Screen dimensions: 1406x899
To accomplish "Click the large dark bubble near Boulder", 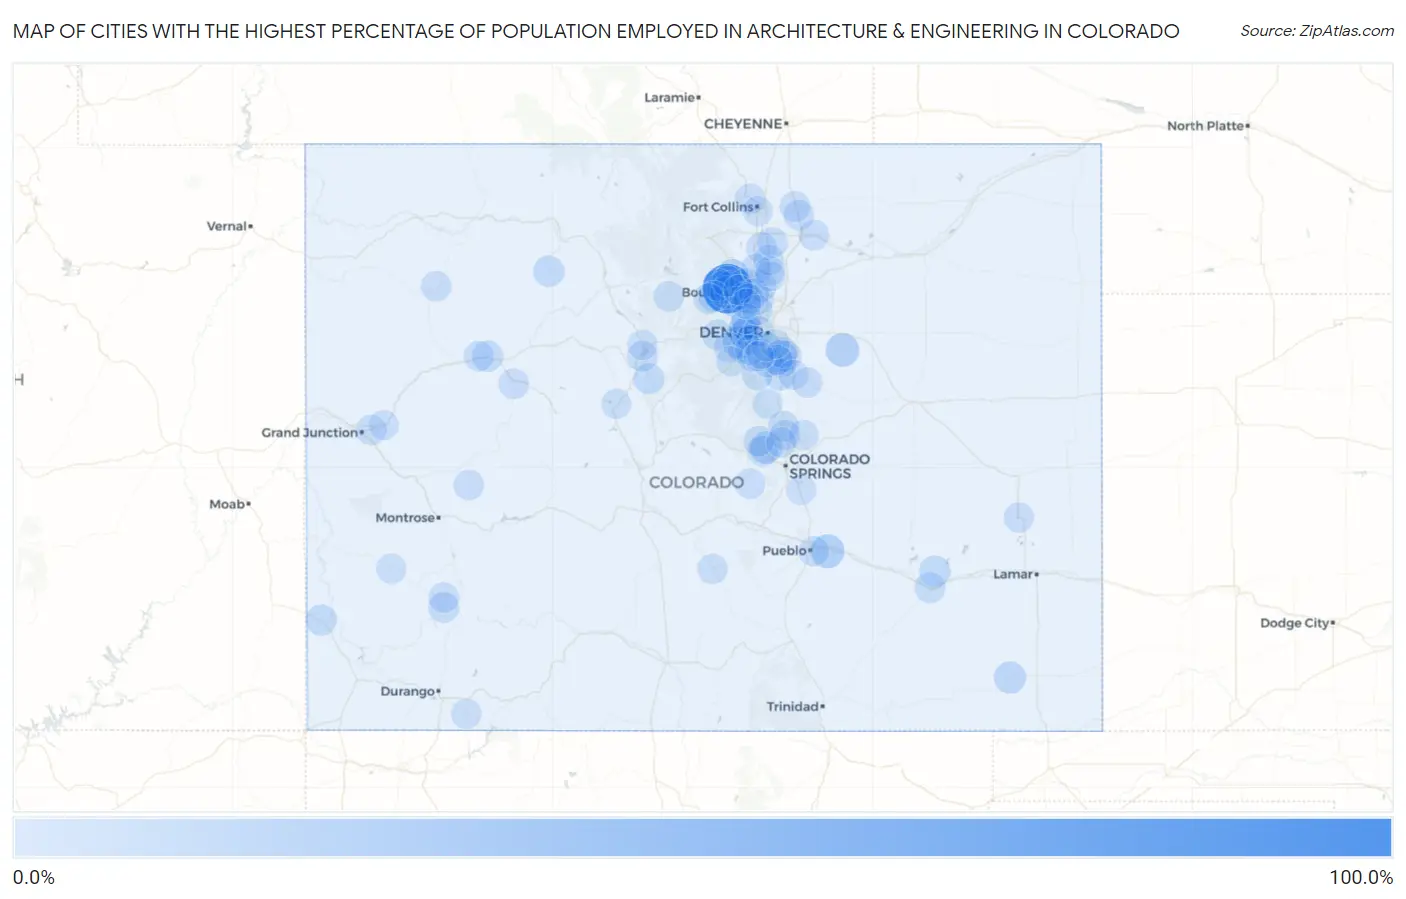I will (727, 288).
